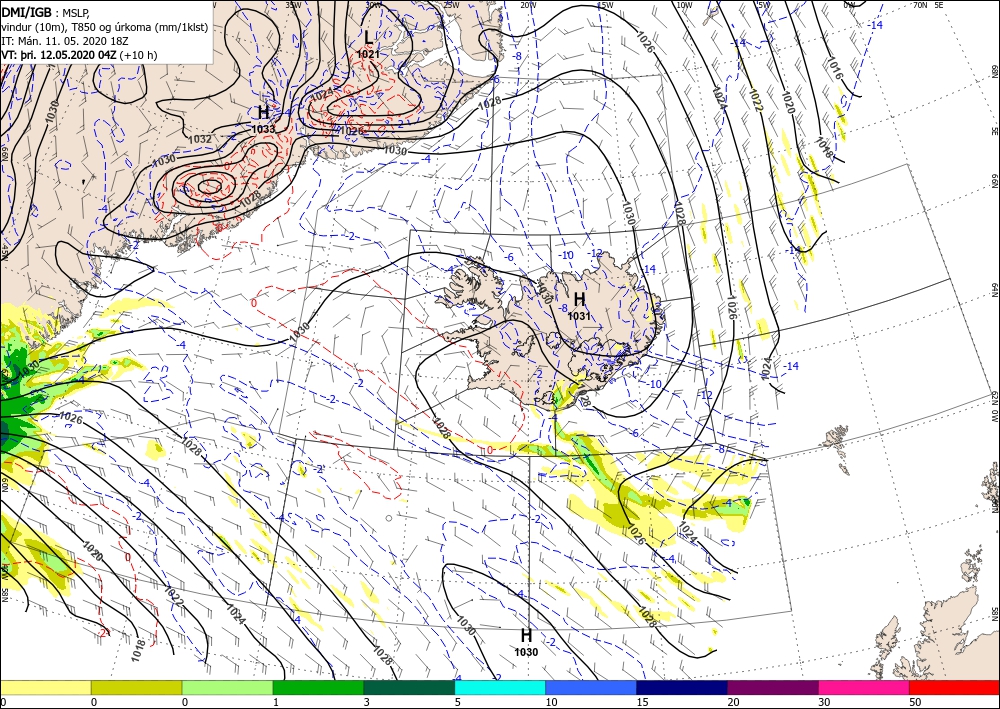Click the pale yellow legend color swatch
1000x709 pixels.
[x=45, y=687]
